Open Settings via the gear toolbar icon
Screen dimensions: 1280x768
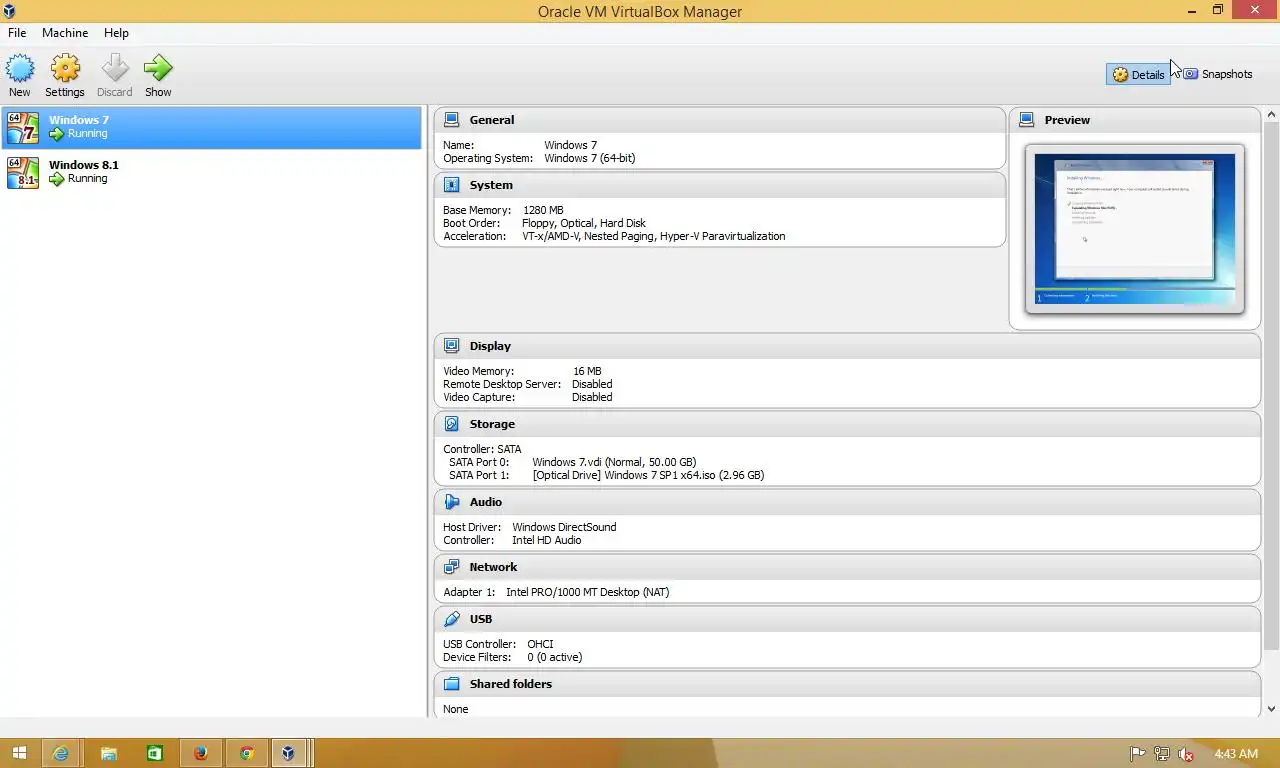[x=65, y=68]
